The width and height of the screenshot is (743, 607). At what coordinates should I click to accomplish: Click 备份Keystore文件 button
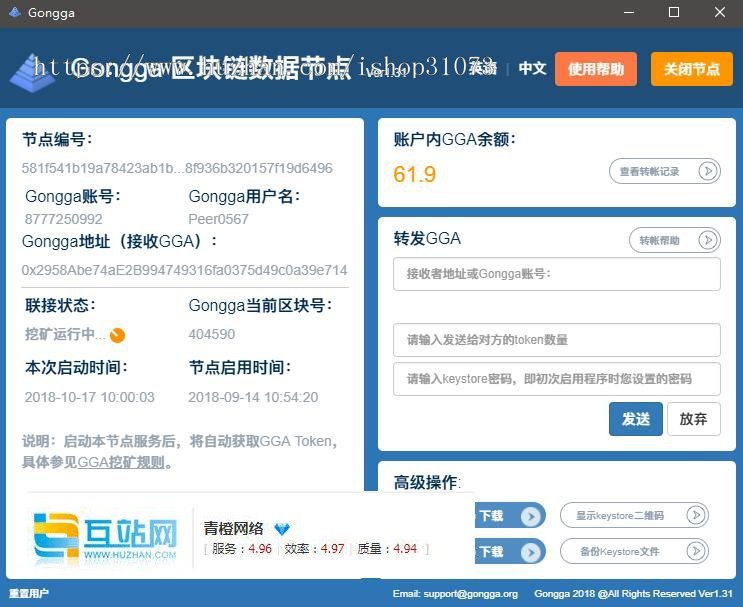(634, 551)
